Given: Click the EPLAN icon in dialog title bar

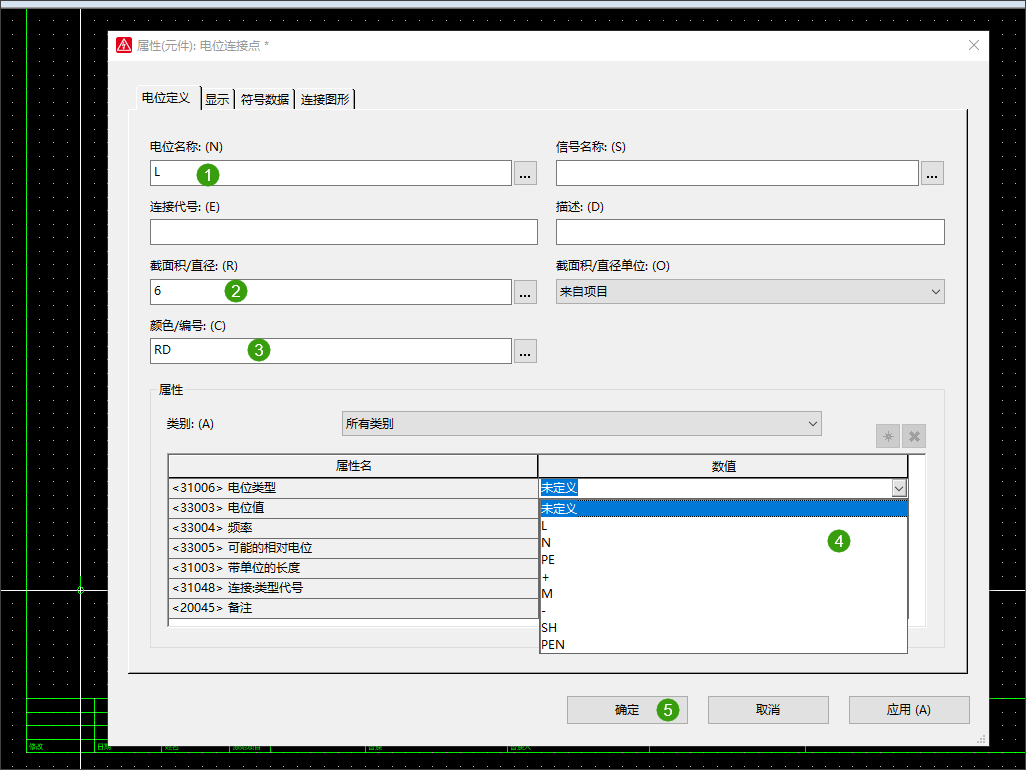Looking at the screenshot, I should [124, 45].
